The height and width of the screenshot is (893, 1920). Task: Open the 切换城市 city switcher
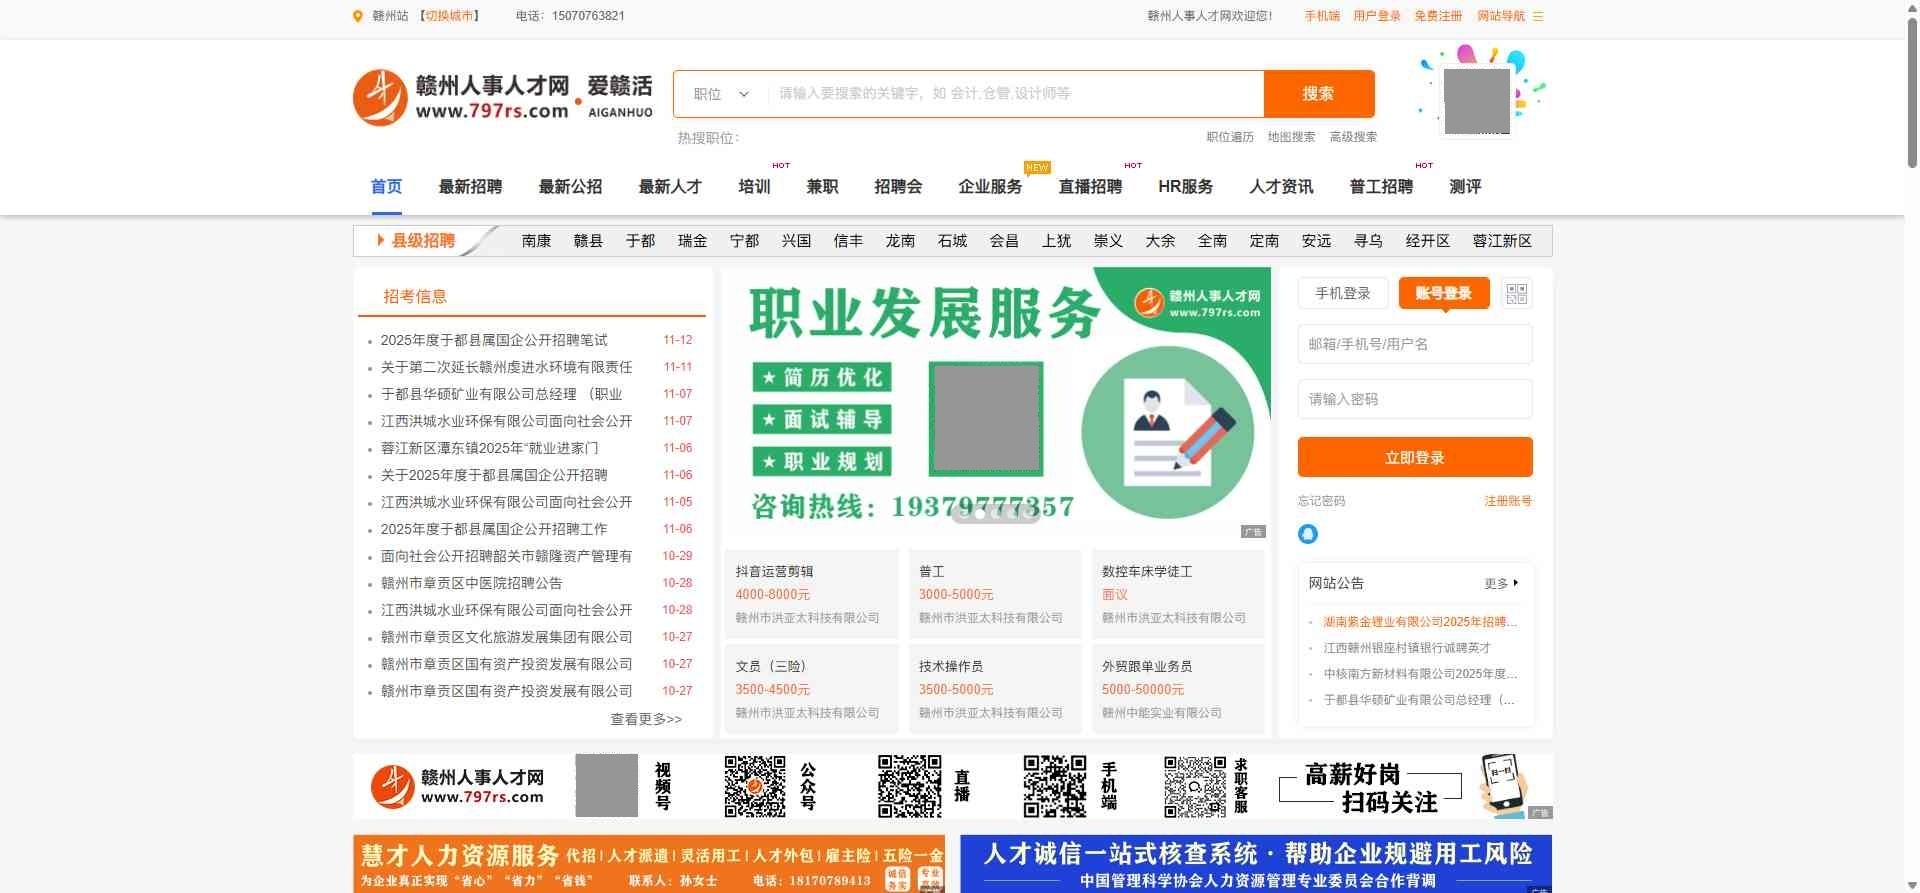[x=449, y=16]
